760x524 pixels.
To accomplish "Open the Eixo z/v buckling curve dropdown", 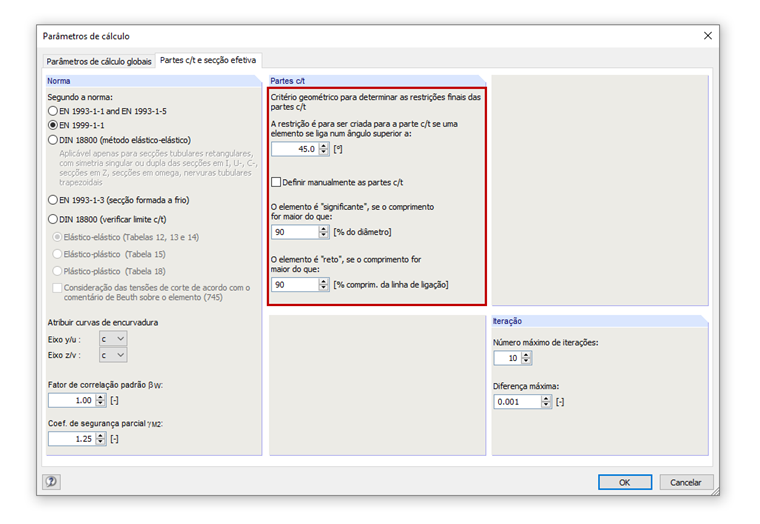I will pos(113,355).
